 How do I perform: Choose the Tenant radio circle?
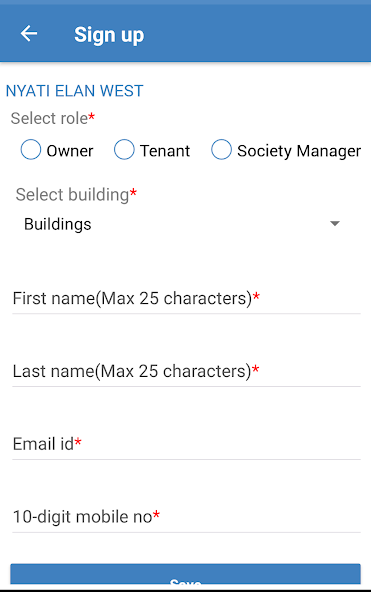[x=124, y=150]
